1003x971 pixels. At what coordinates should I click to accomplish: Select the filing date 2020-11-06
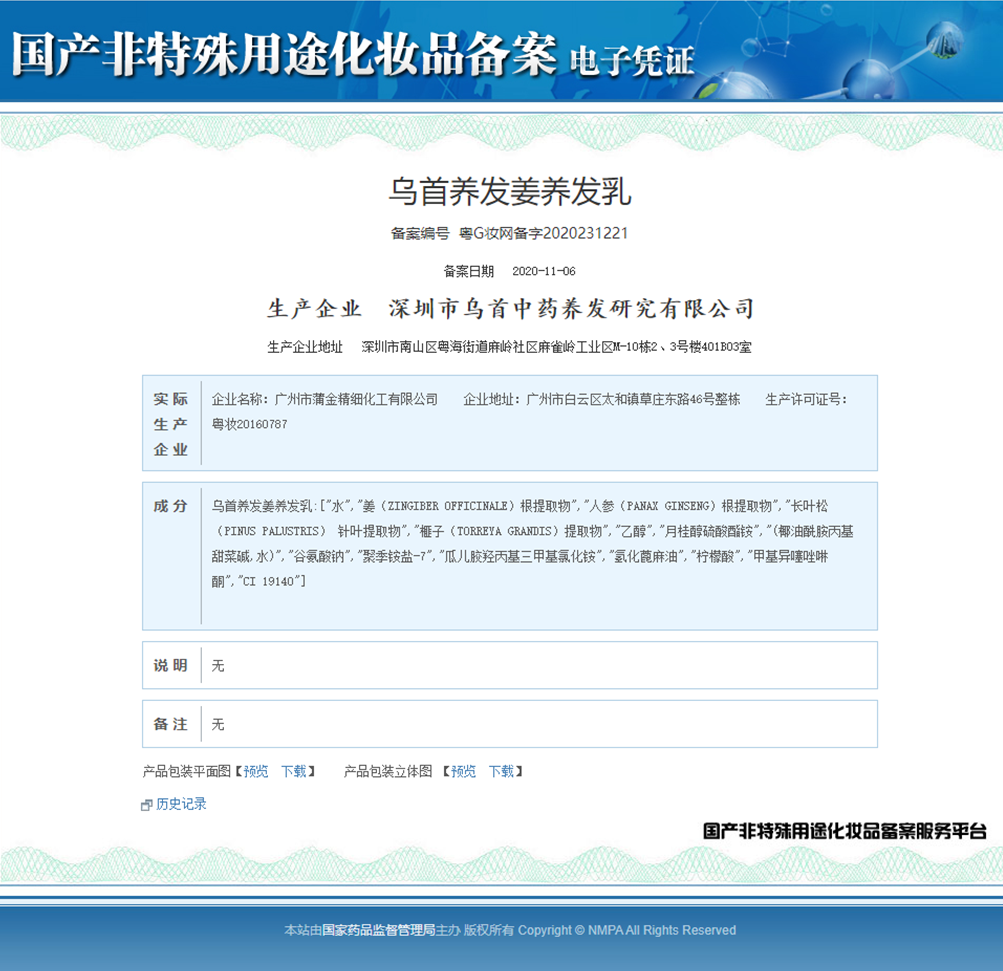[x=544, y=271]
